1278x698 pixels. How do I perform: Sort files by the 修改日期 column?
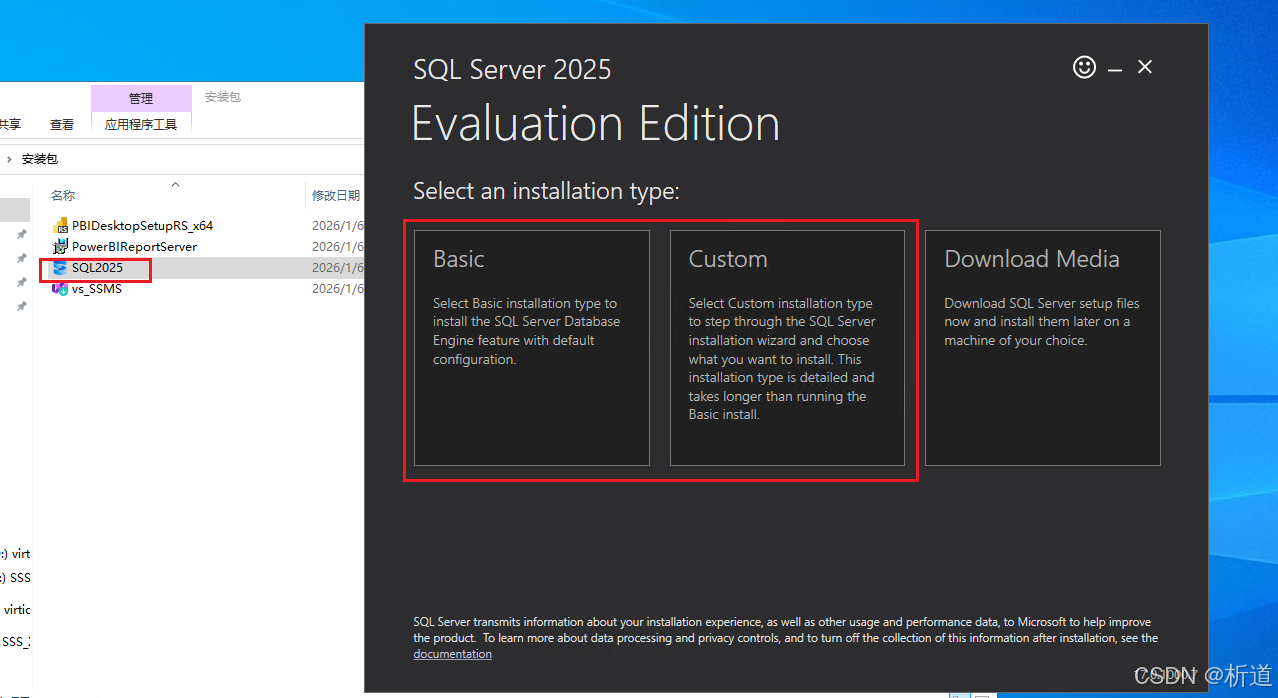[x=335, y=196]
